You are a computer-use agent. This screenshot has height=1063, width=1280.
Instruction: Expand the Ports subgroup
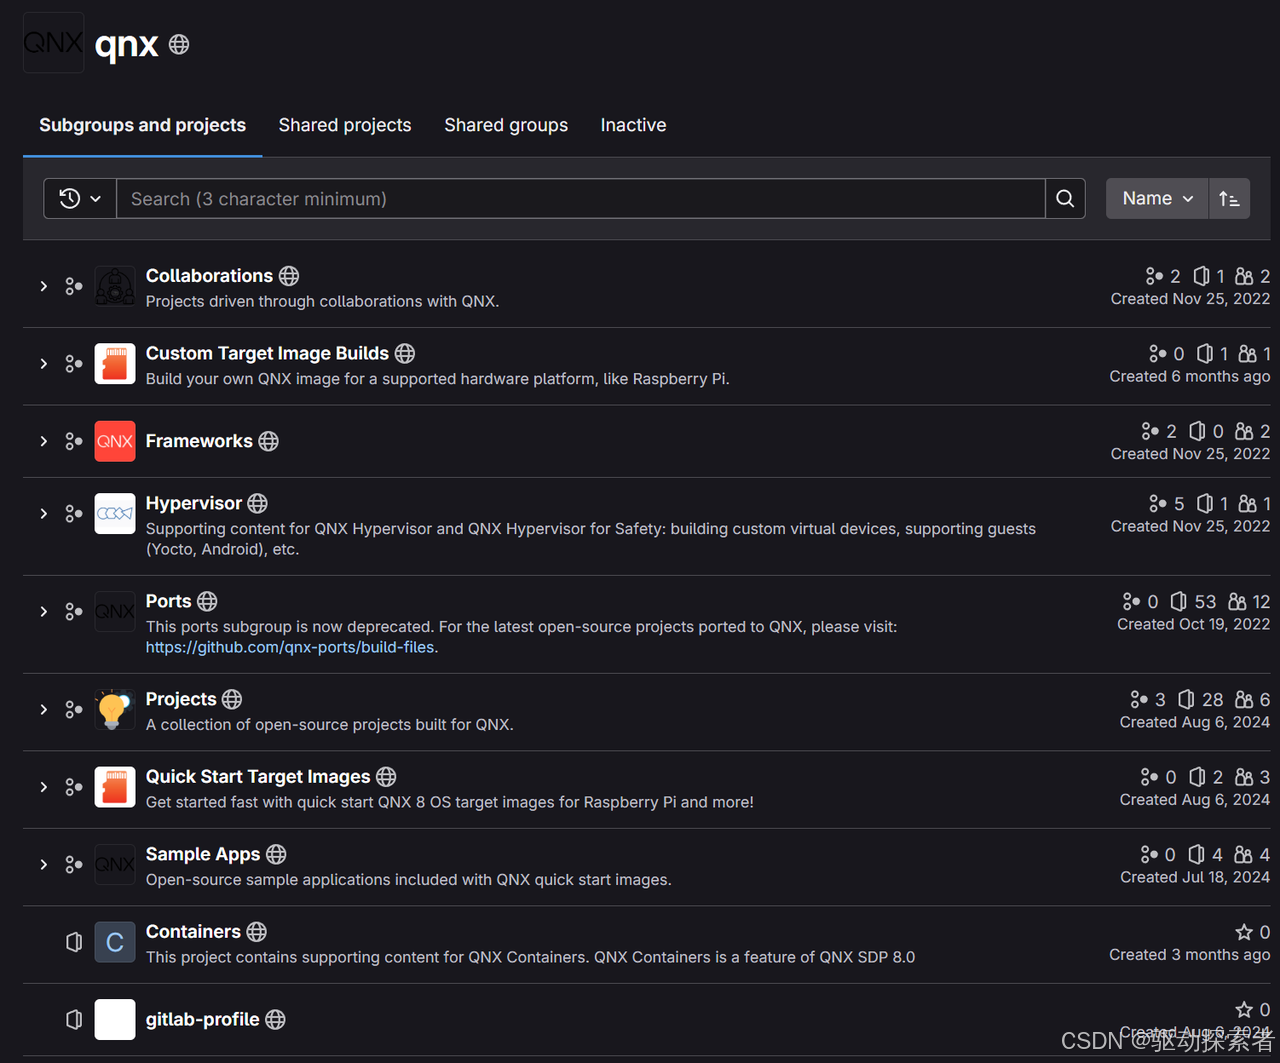click(43, 611)
